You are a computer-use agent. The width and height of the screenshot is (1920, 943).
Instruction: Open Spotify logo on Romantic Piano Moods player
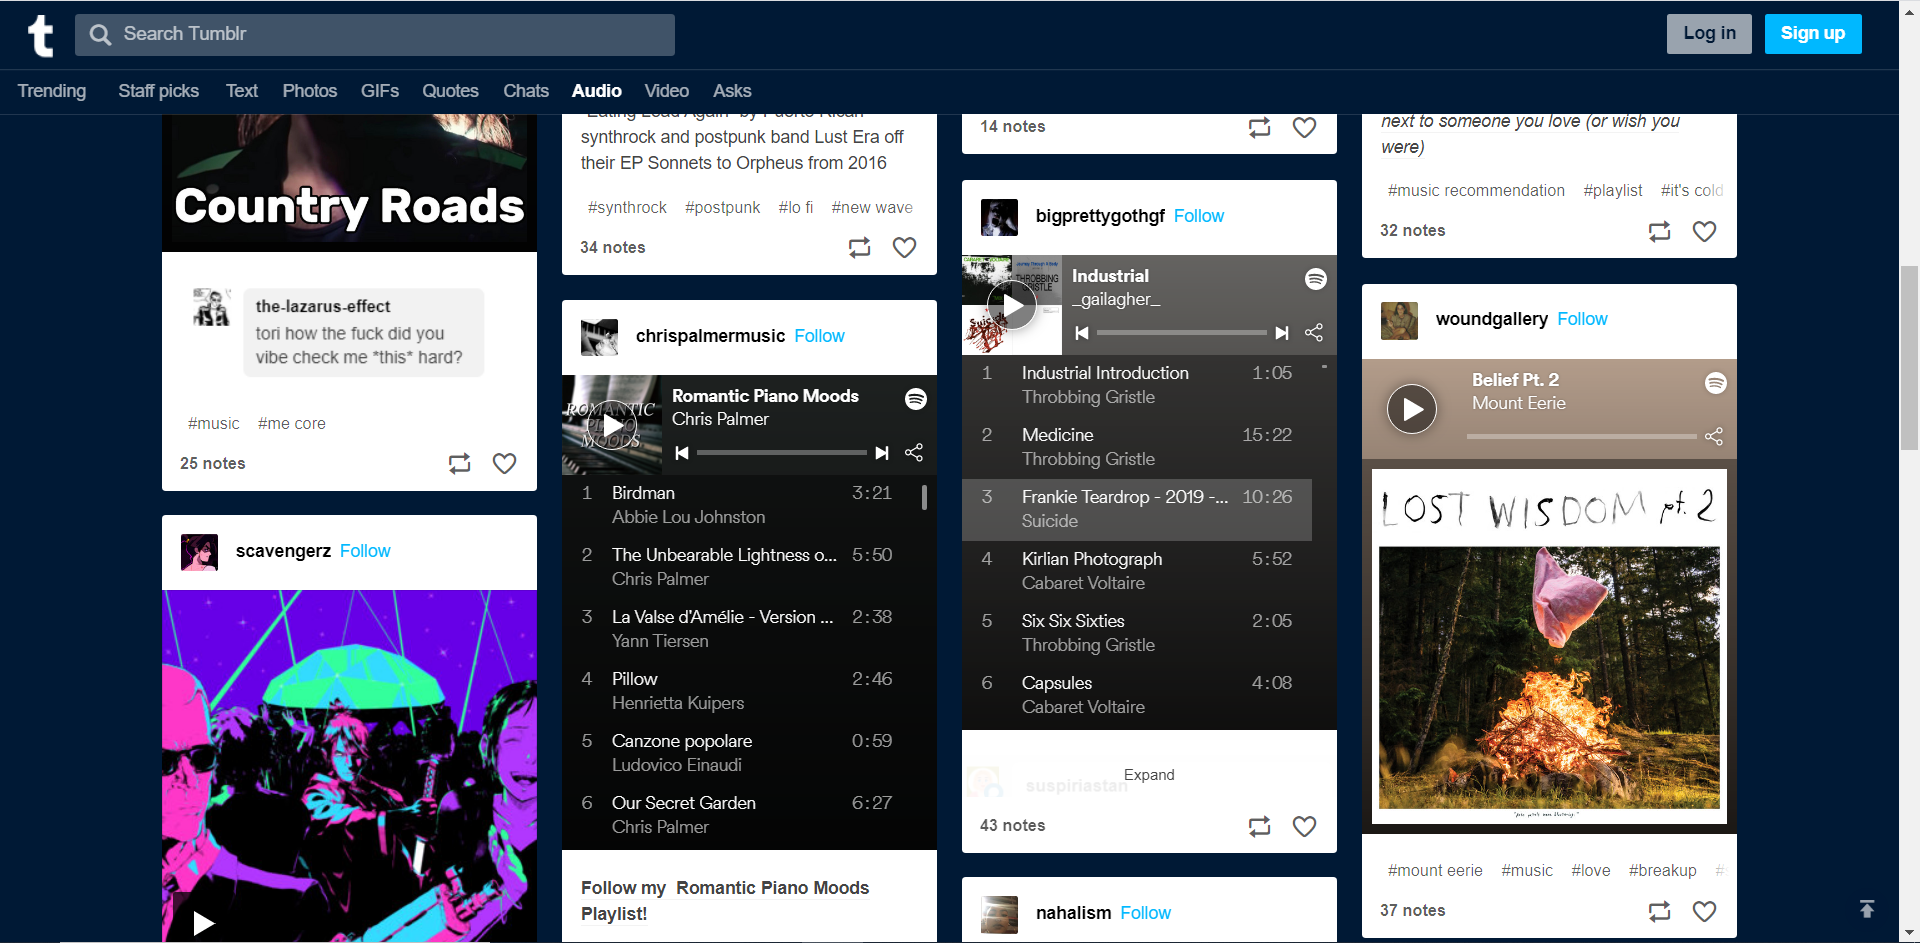[x=915, y=399]
